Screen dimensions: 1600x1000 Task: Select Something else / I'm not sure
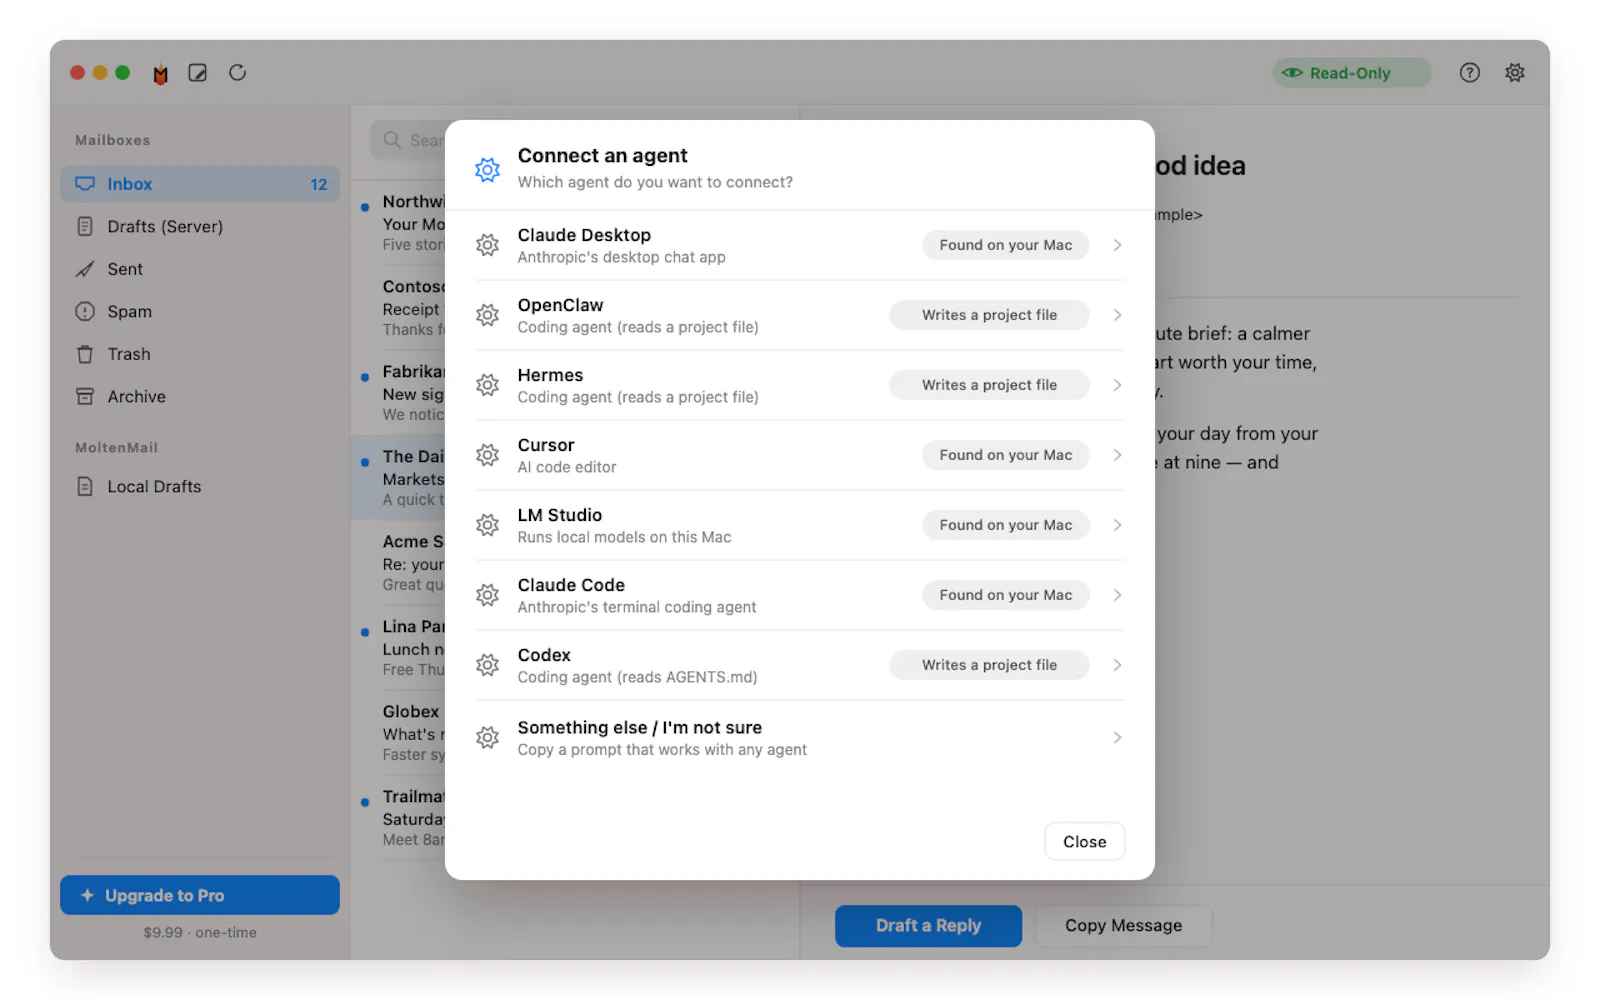click(640, 728)
